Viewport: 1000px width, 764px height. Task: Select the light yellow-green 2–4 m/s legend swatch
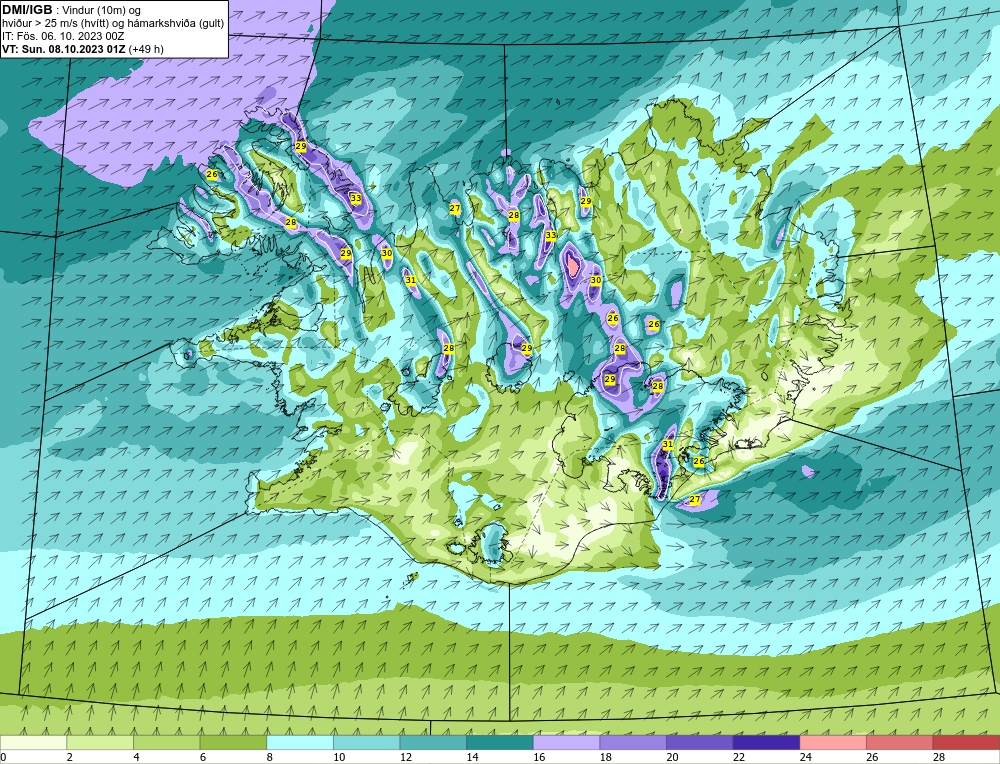pyautogui.click(x=100, y=743)
